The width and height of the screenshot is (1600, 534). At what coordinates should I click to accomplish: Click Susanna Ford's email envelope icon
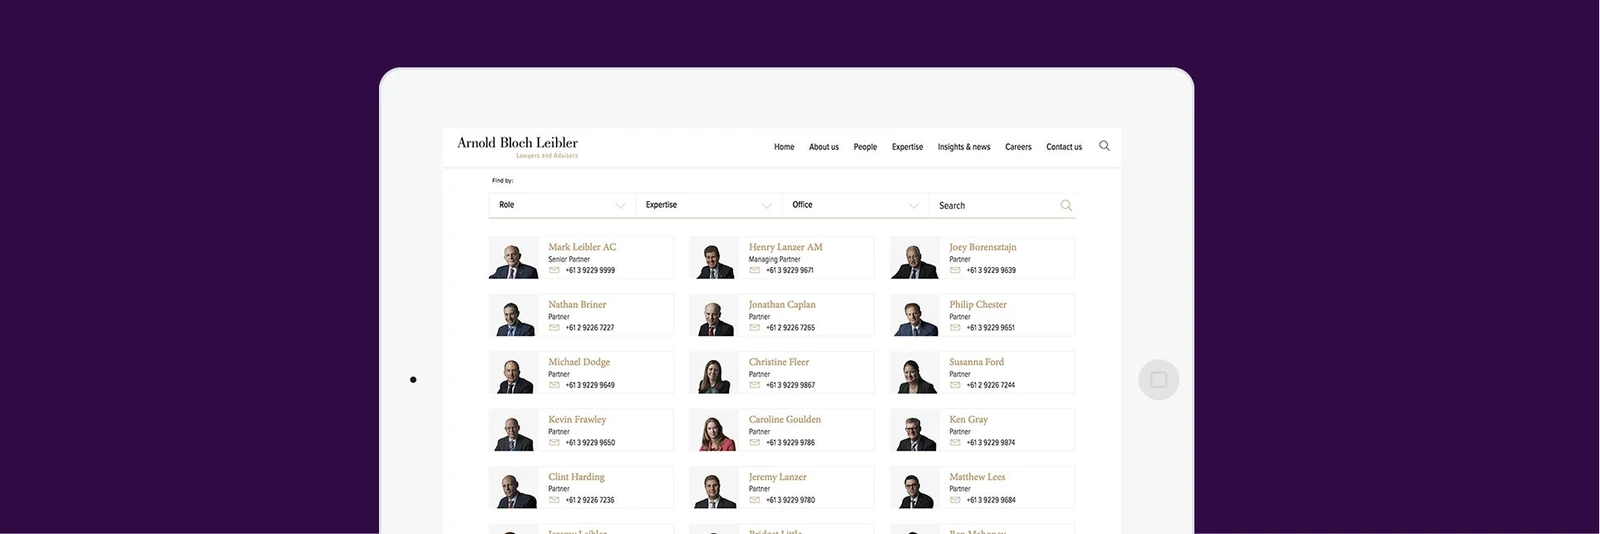tap(955, 385)
